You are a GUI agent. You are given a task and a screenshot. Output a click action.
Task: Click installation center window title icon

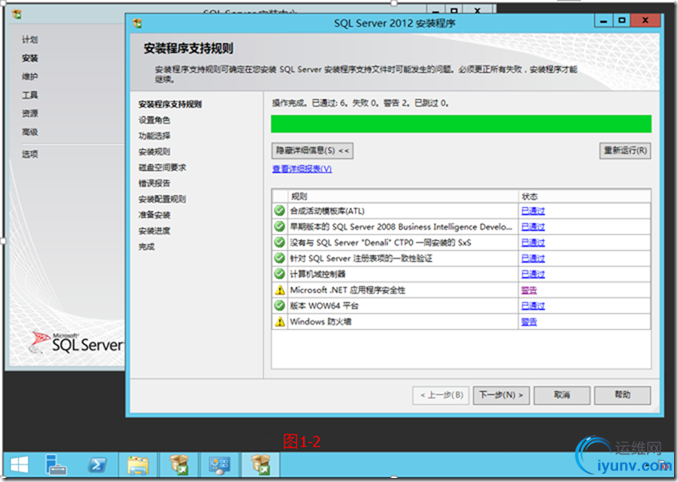[17, 14]
